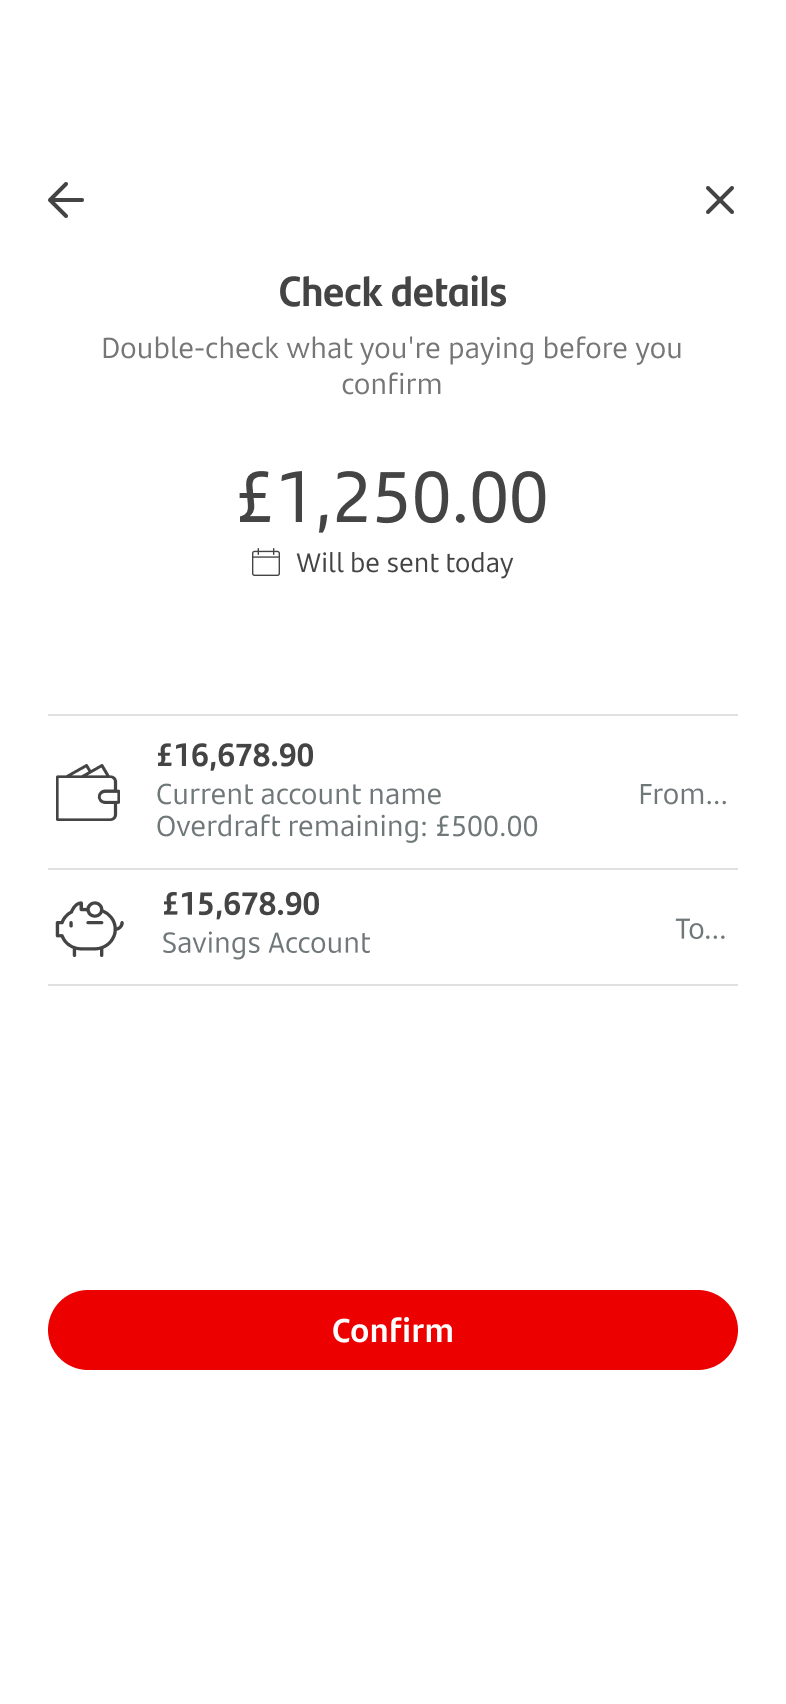Click the 'Check details' heading
Image resolution: width=786 pixels, height=1704 pixels.
392,292
